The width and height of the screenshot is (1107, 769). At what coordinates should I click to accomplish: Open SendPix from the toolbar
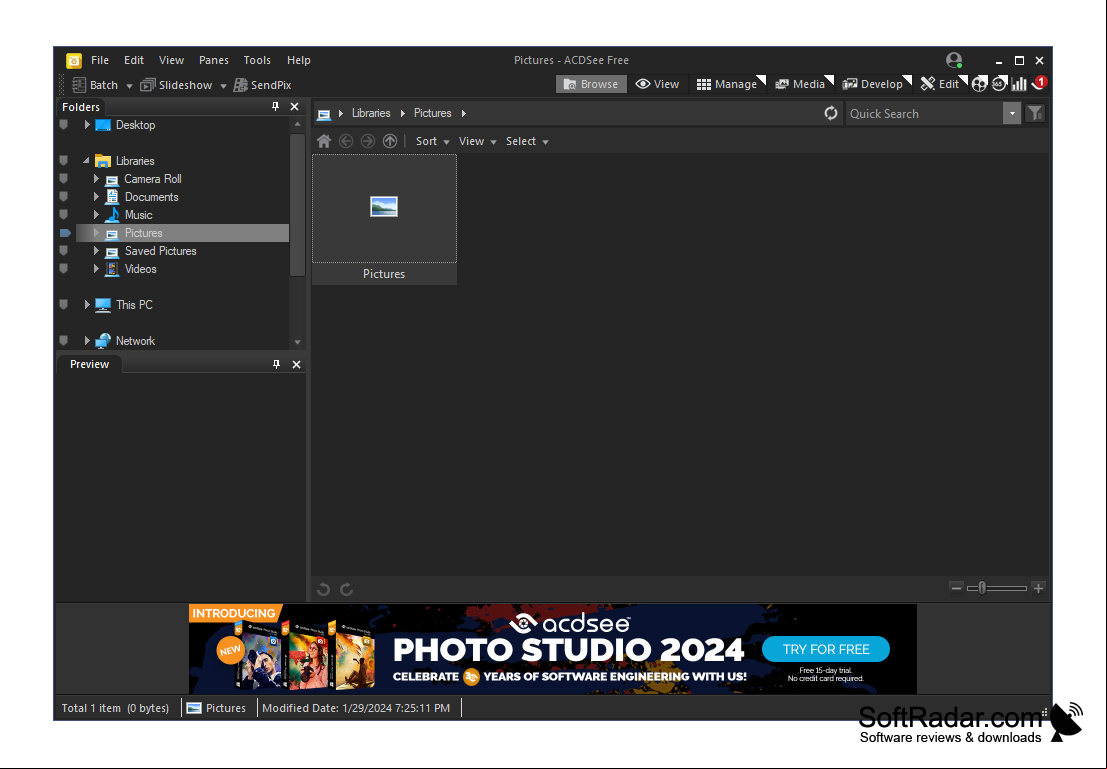coord(262,85)
